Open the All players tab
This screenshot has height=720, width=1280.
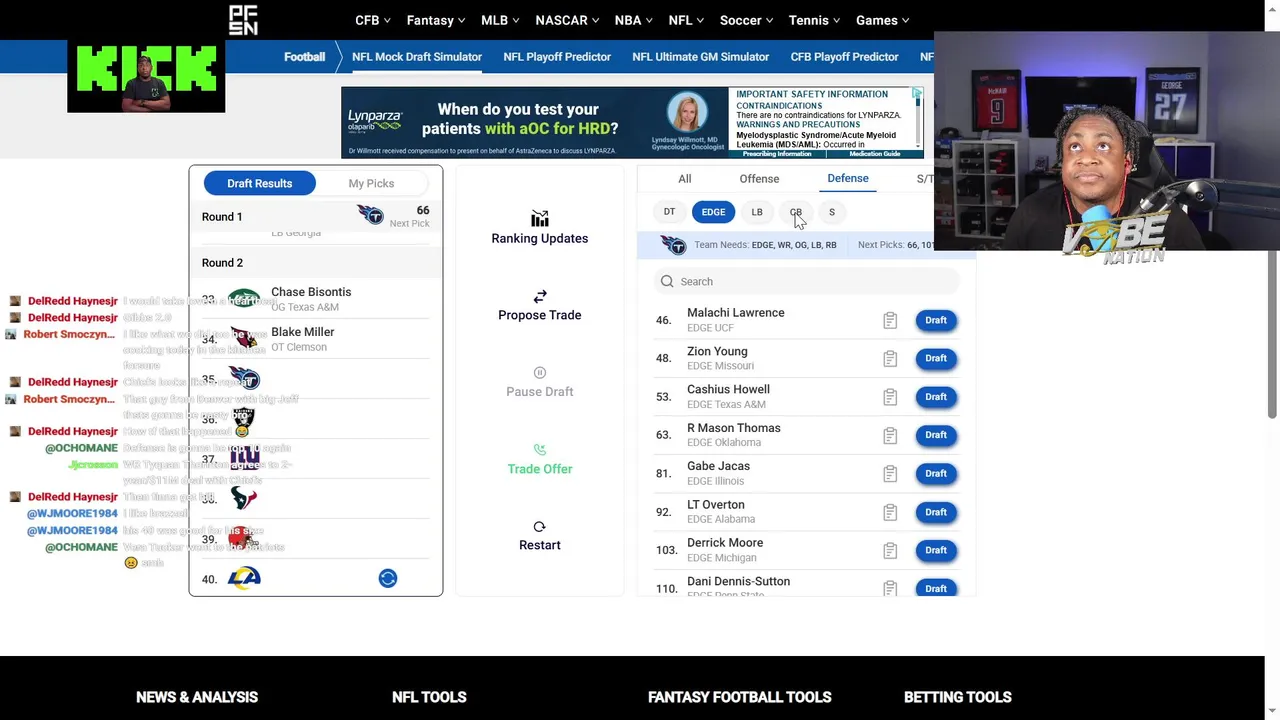[x=685, y=179]
